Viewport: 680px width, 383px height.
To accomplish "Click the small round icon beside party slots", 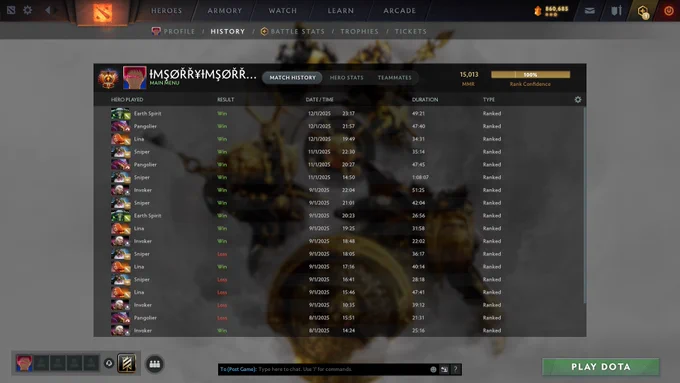I will [109, 363].
